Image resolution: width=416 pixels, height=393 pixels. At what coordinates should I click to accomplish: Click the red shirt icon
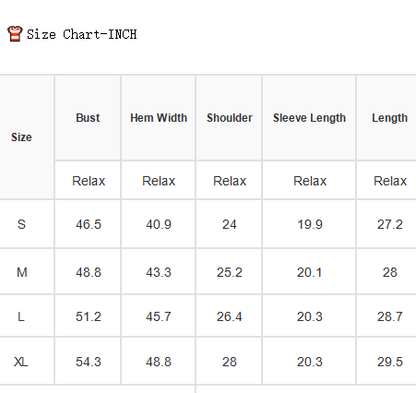15,34
